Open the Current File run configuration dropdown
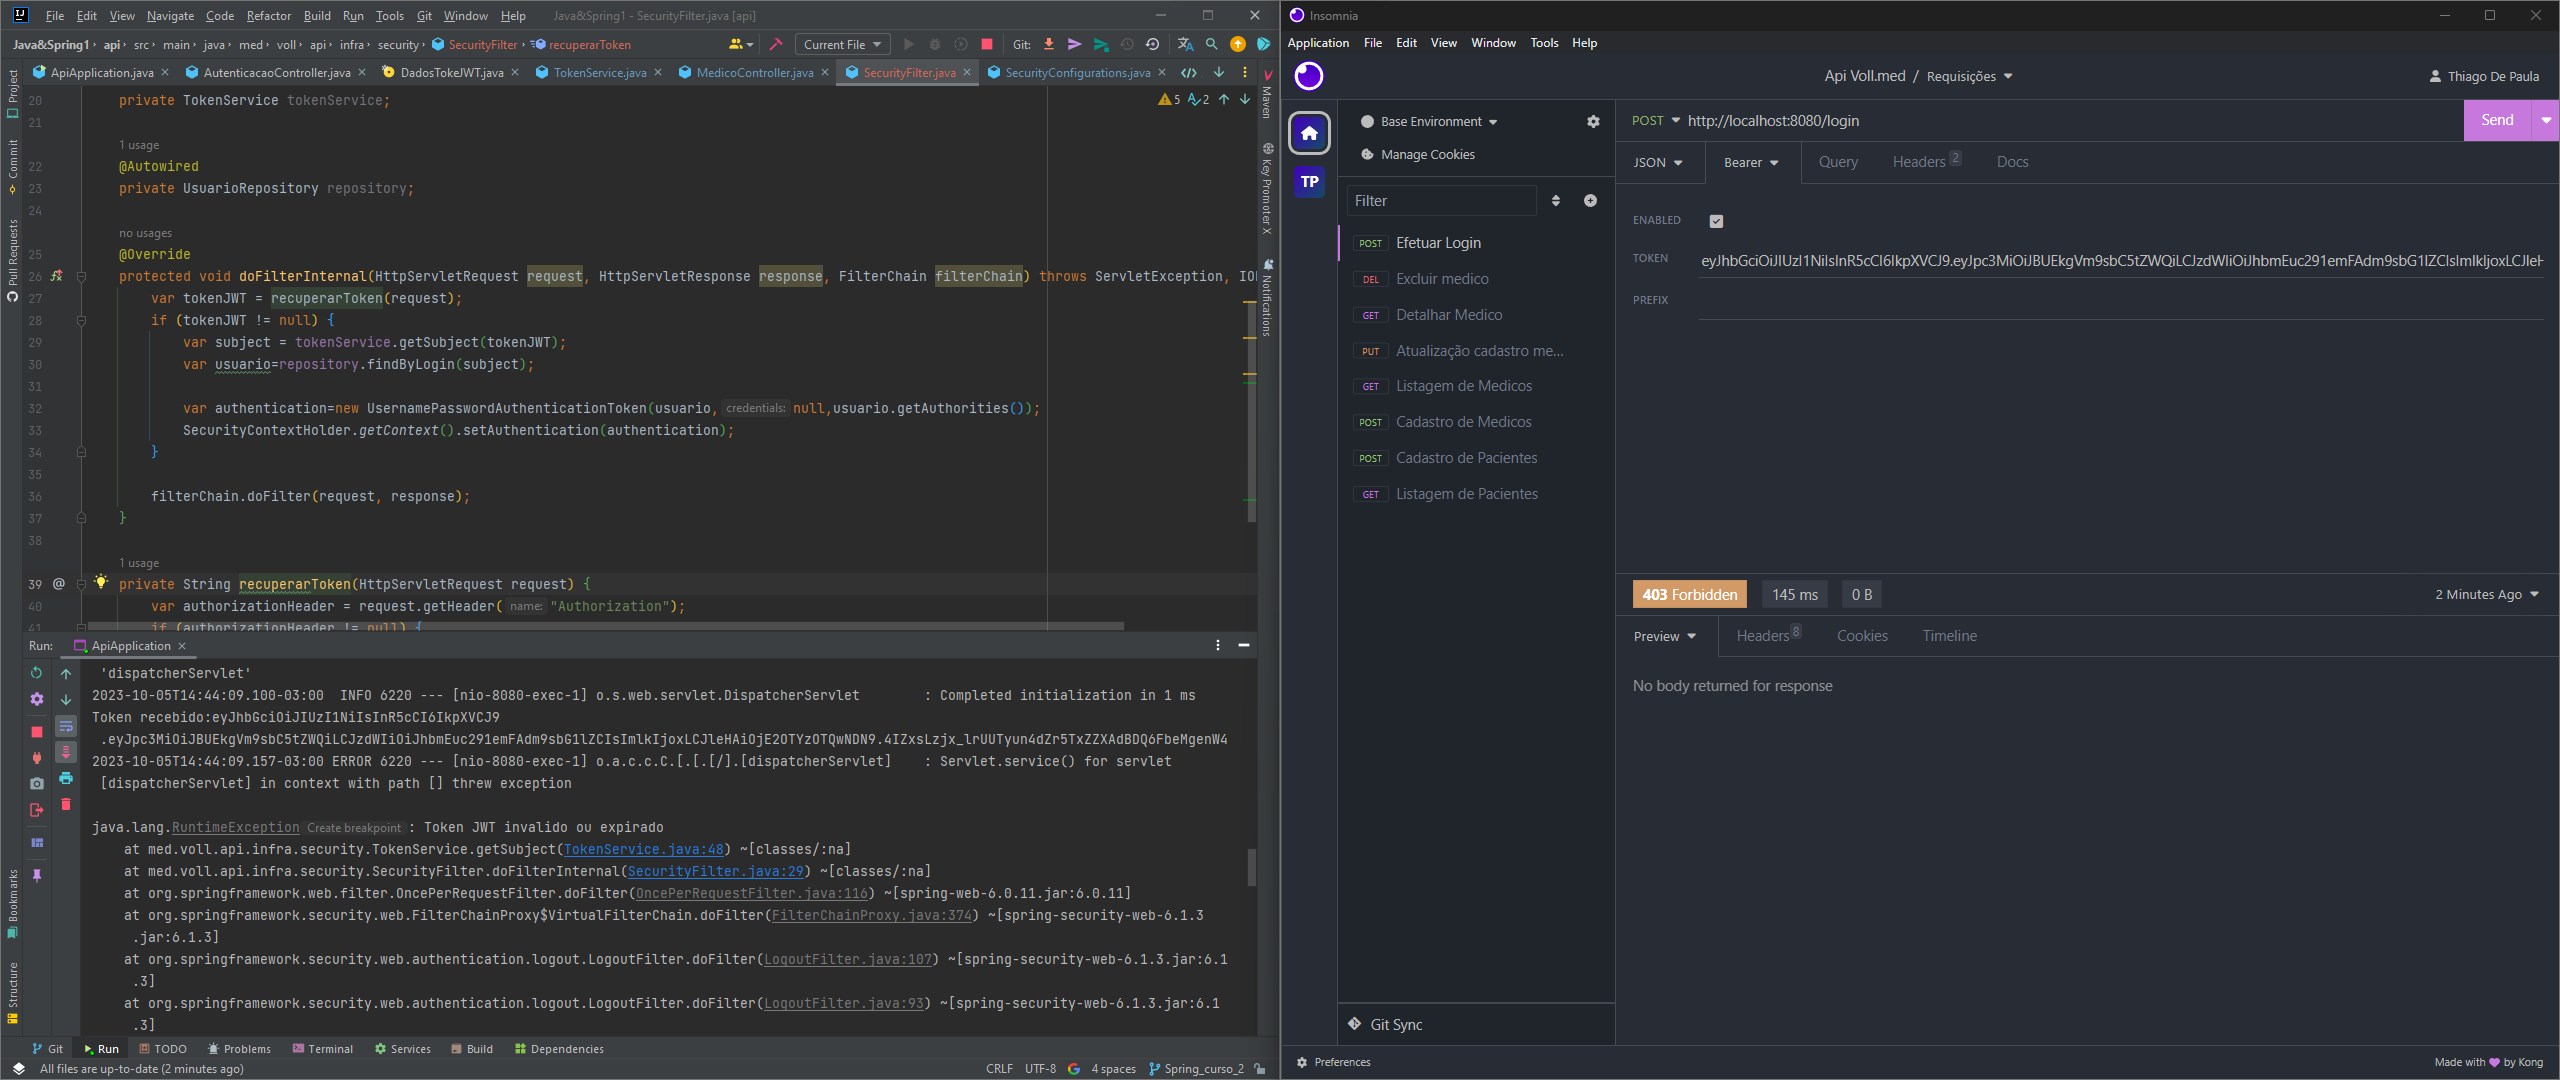Screen dimensions: 2560x1080 coord(842,44)
